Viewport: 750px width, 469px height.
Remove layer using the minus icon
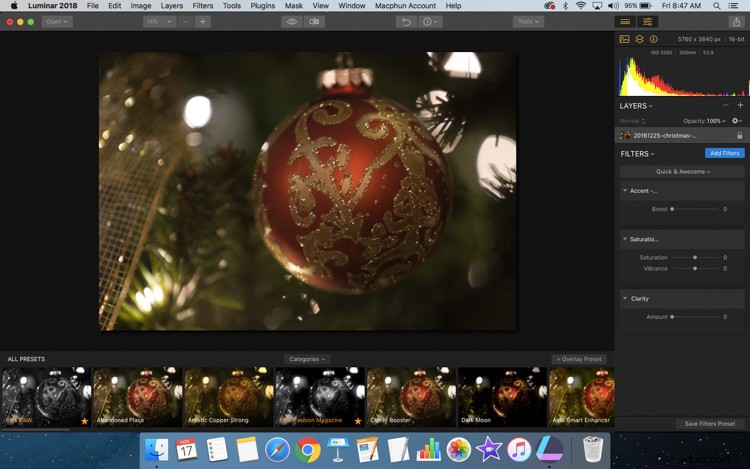coord(726,105)
